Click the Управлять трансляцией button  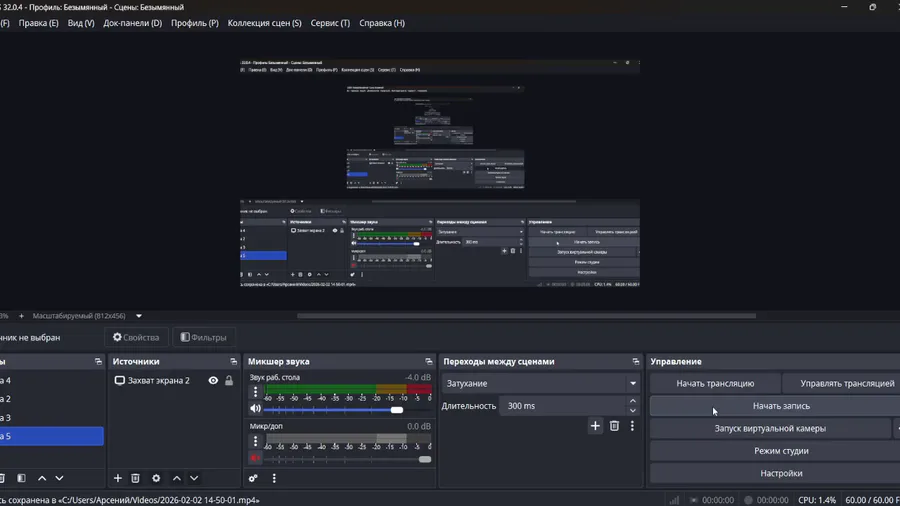842,383
